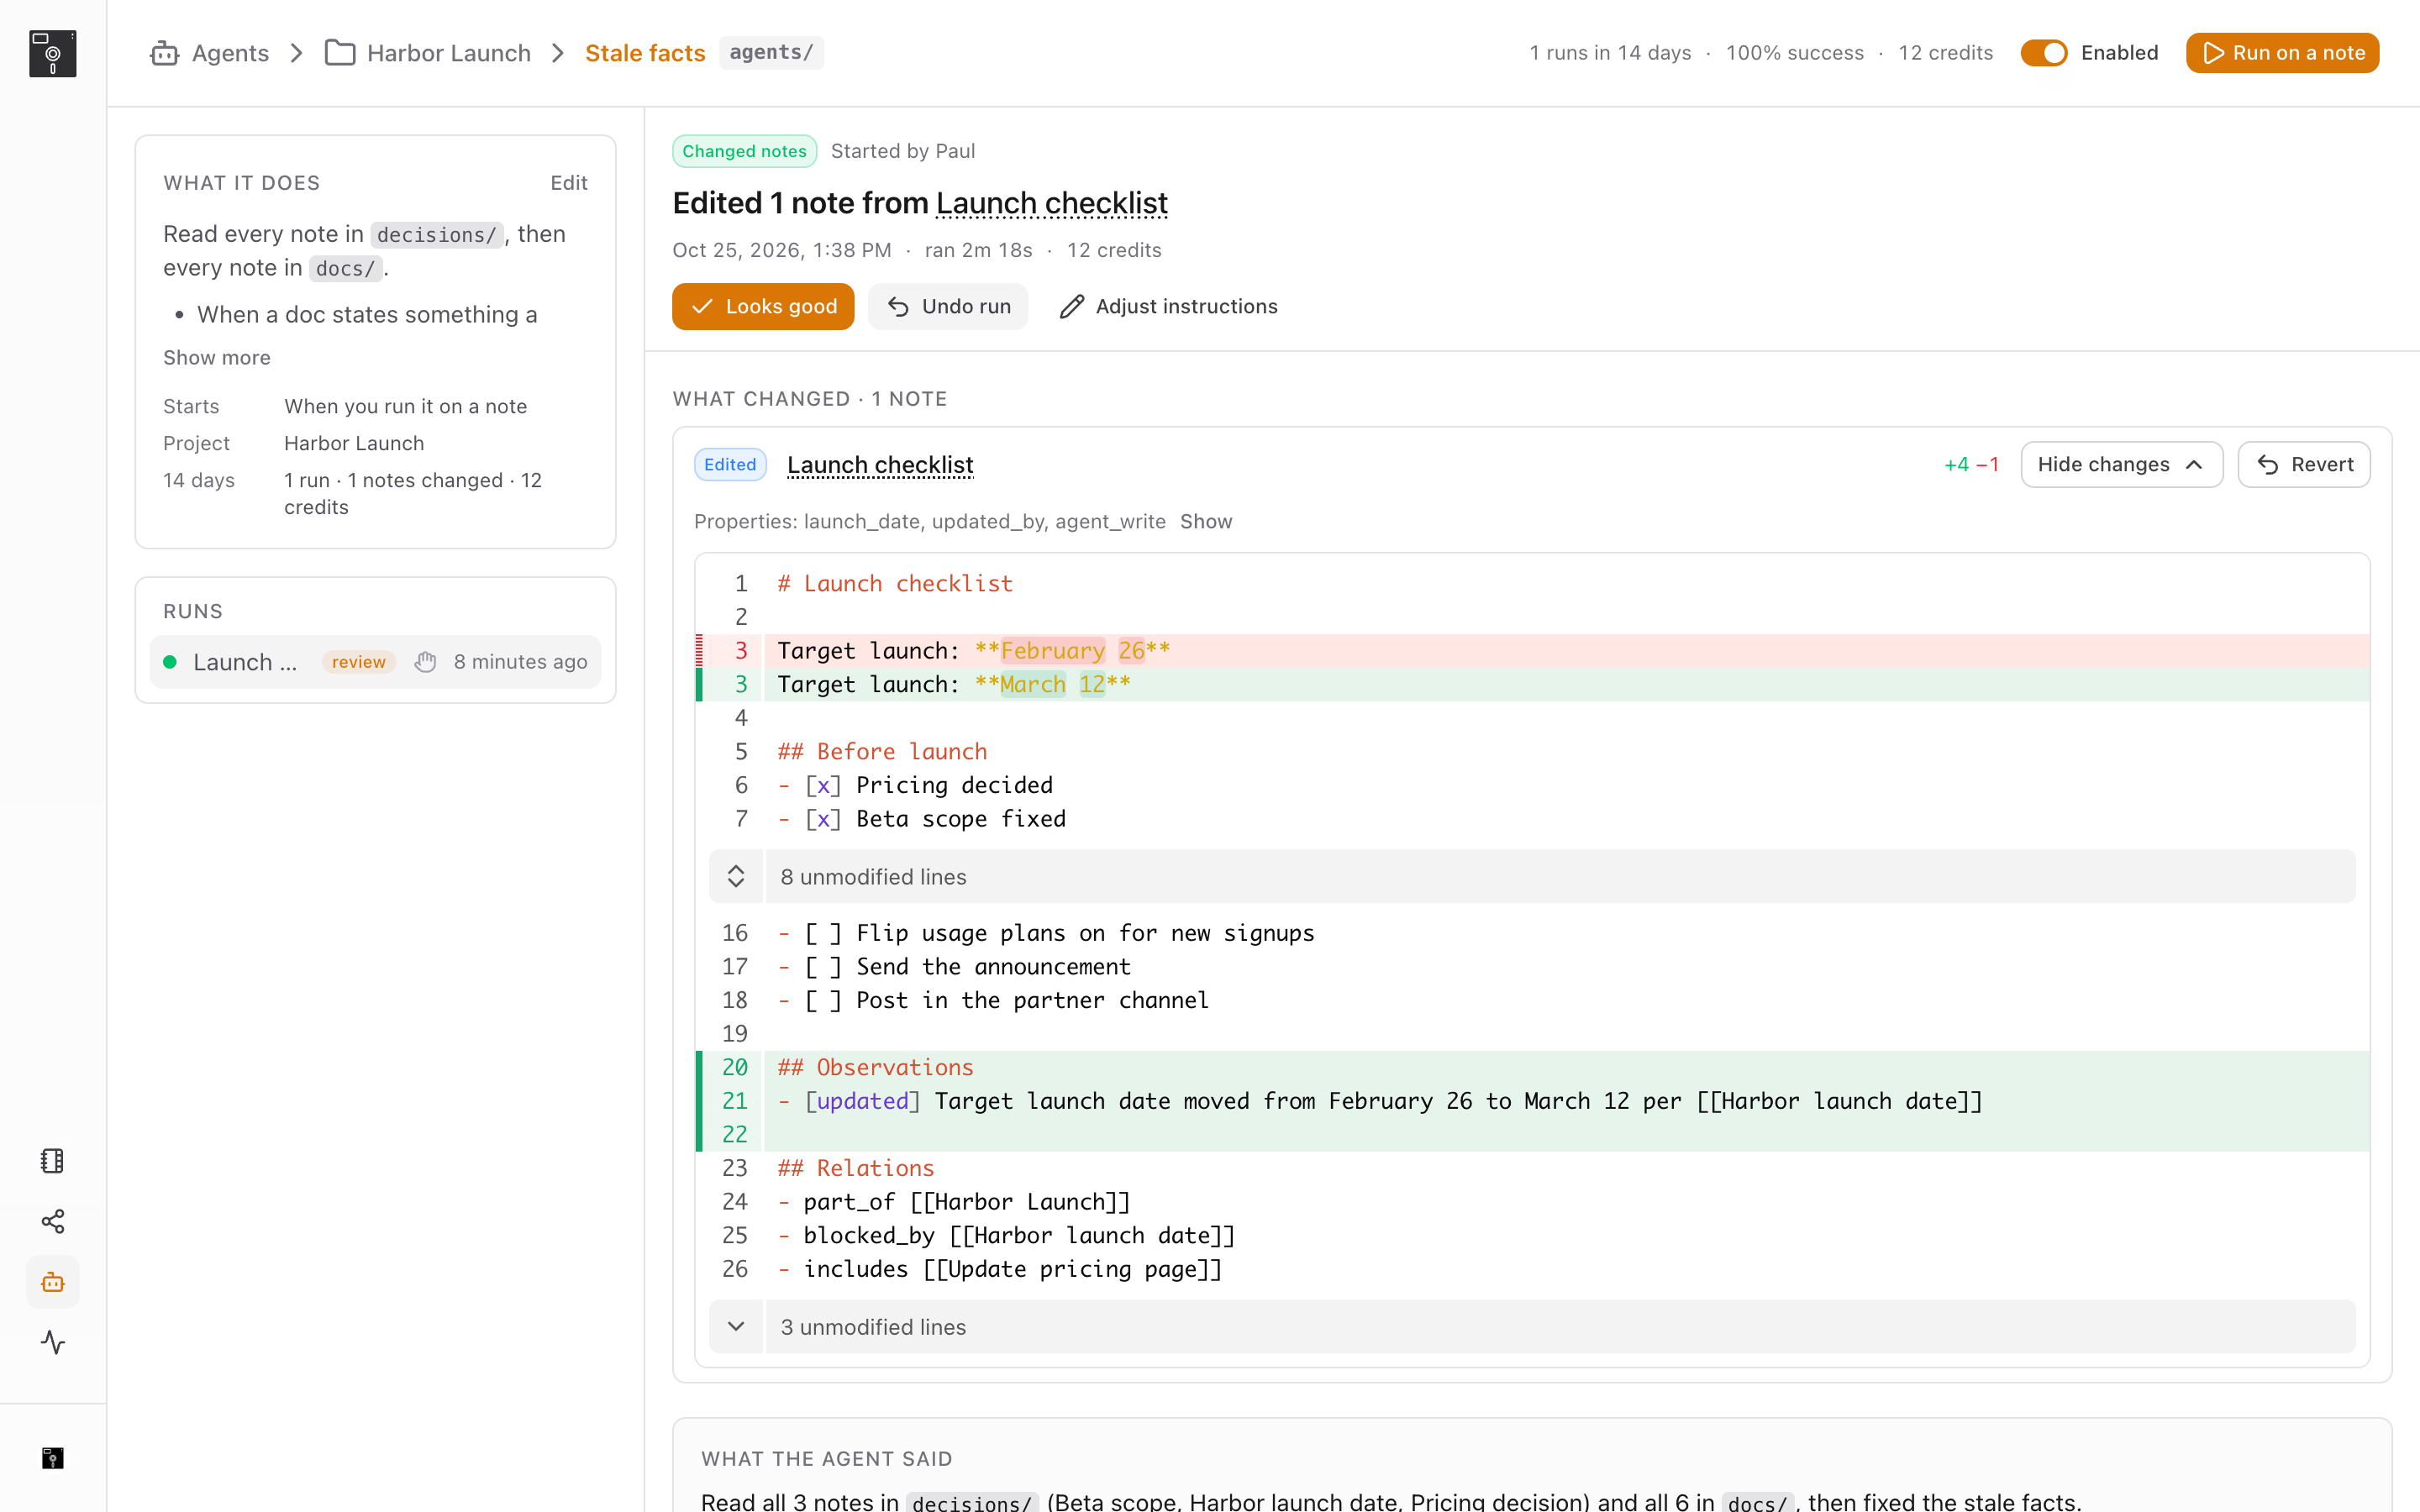Screen dimensions: 2420x1512
Task: Open the Launch checklist note title in diff card
Action: click(880, 465)
